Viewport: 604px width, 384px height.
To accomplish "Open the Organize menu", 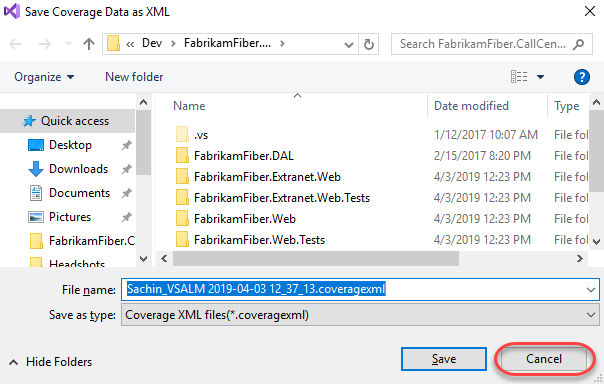I will pos(44,77).
